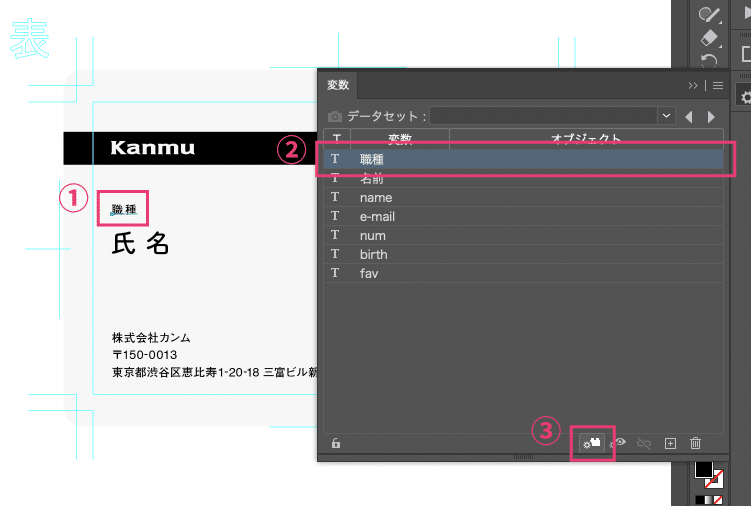Select the 職種 variable row
This screenshot has height=506, width=751.
tap(523, 159)
